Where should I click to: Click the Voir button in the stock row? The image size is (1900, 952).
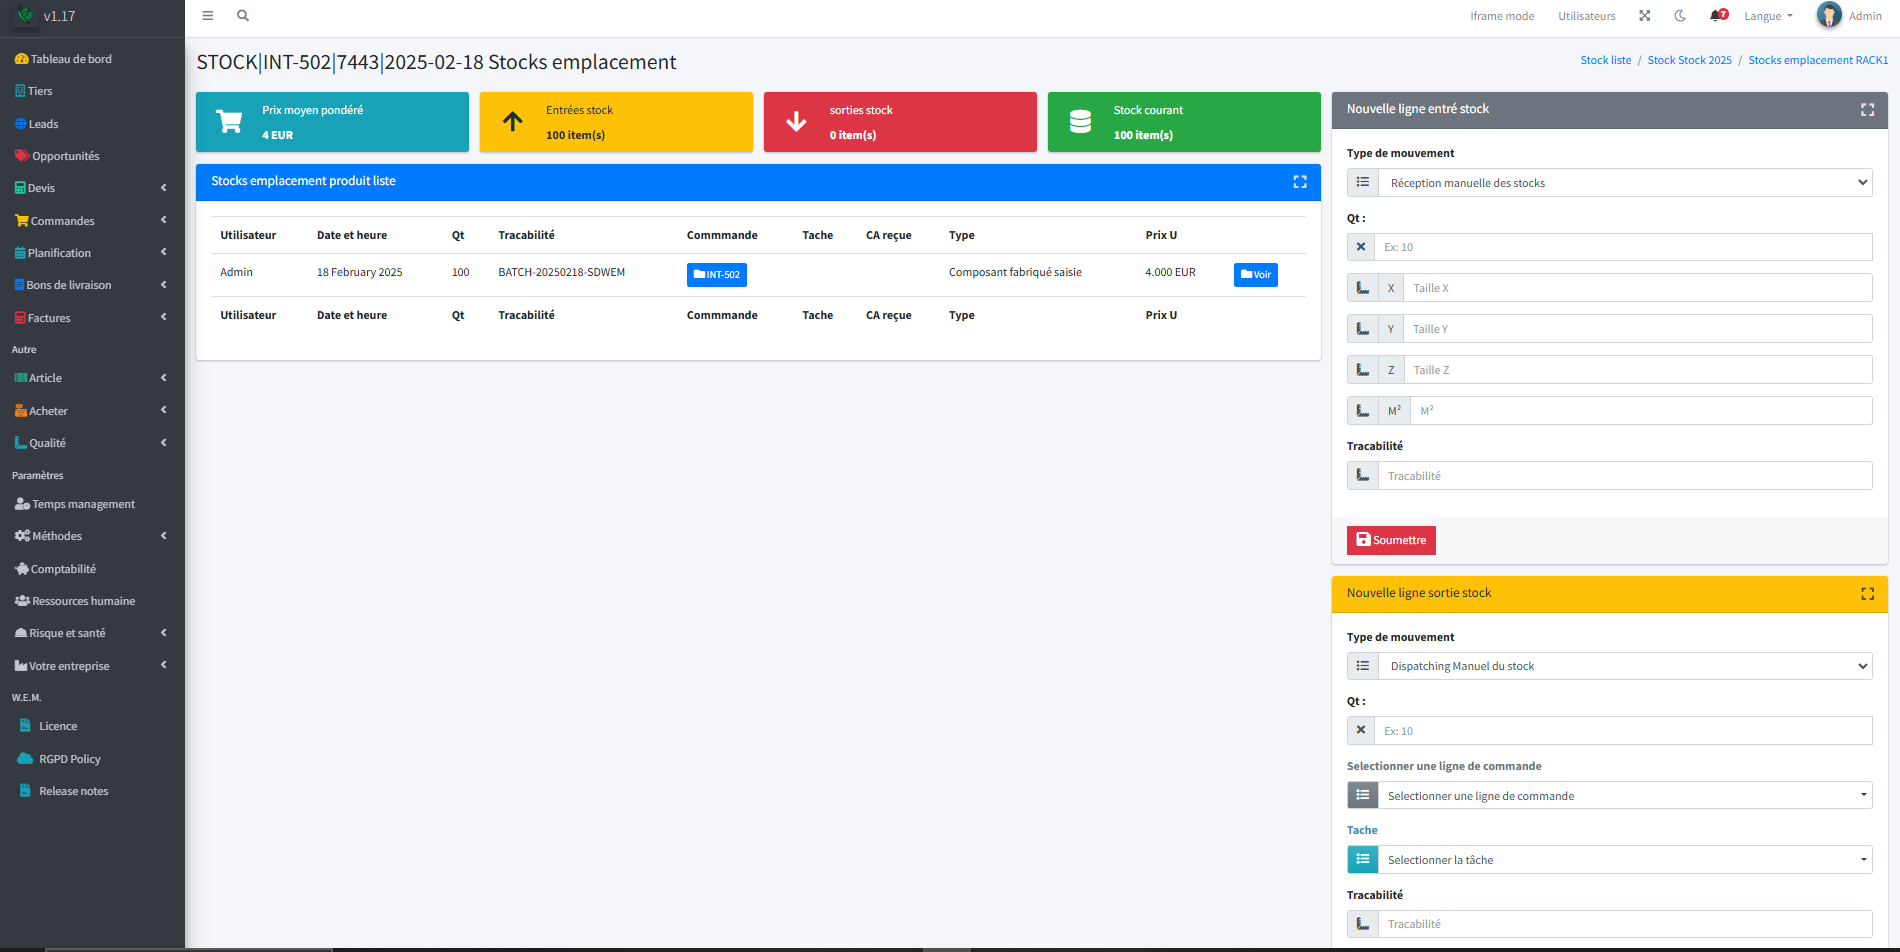(x=1255, y=275)
